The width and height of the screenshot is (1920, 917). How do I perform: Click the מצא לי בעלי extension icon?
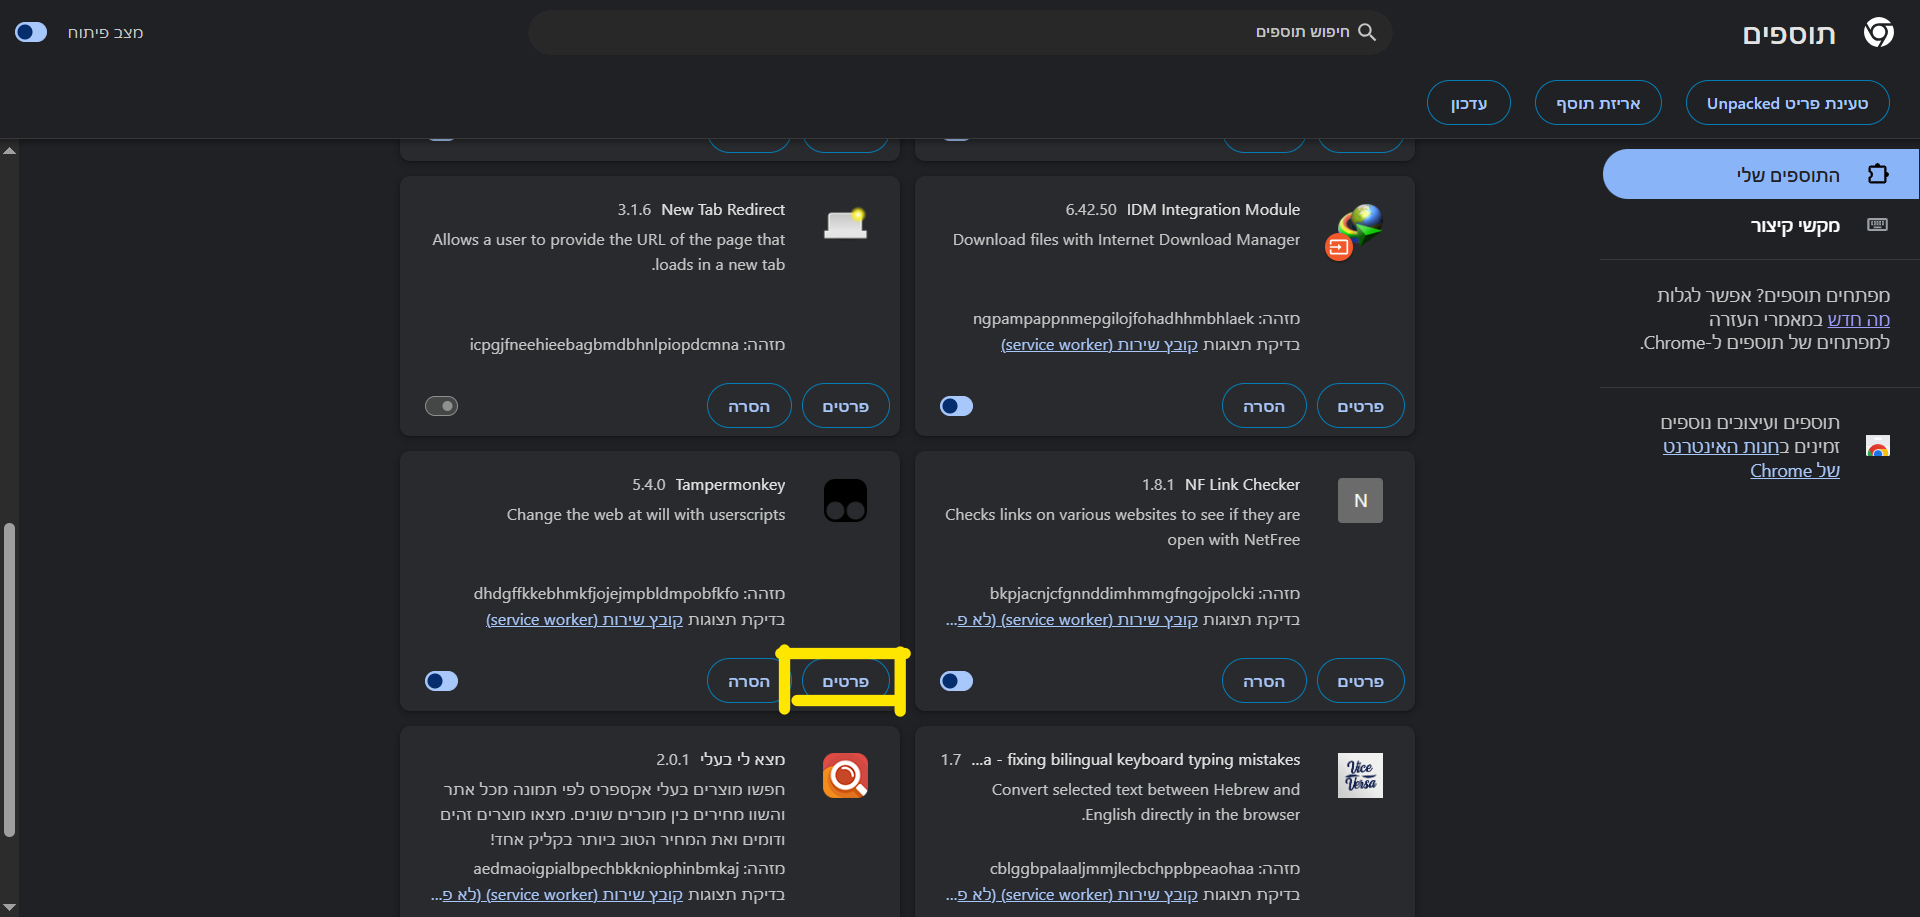(x=845, y=775)
